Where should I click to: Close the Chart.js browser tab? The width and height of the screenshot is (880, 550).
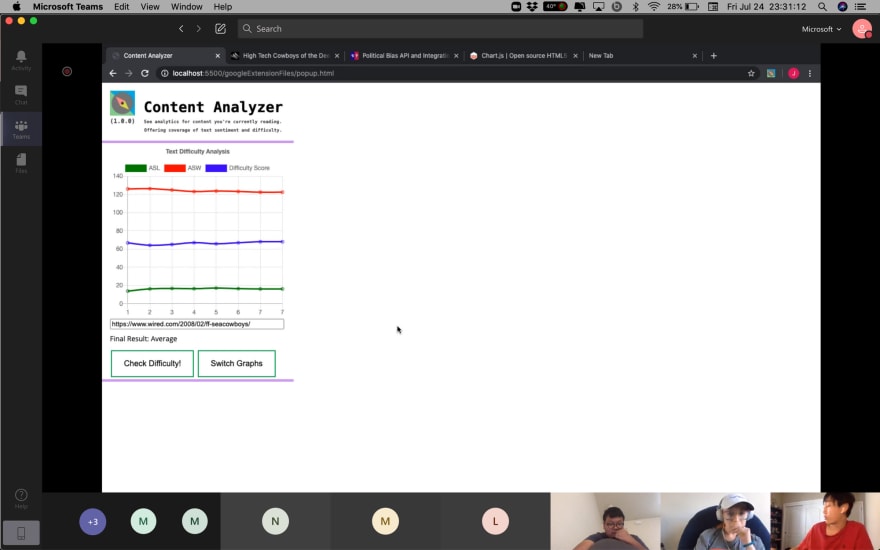click(575, 56)
